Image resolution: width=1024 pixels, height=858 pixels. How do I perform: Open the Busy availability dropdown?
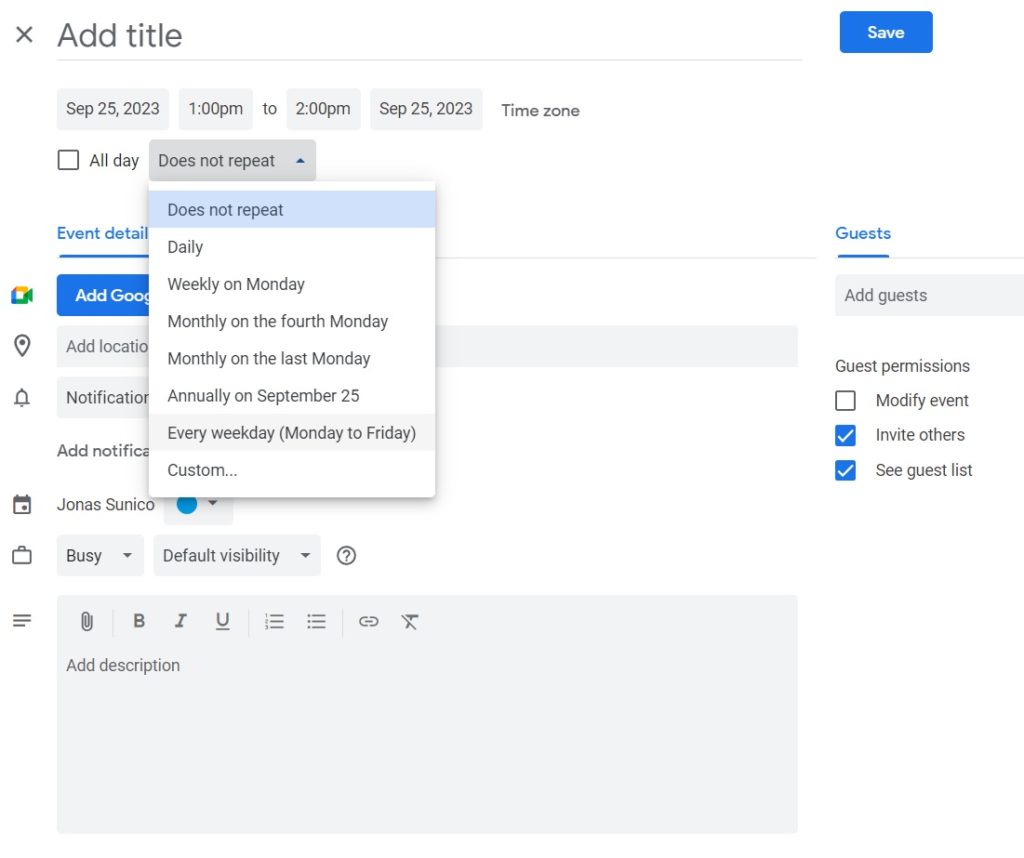(99, 555)
